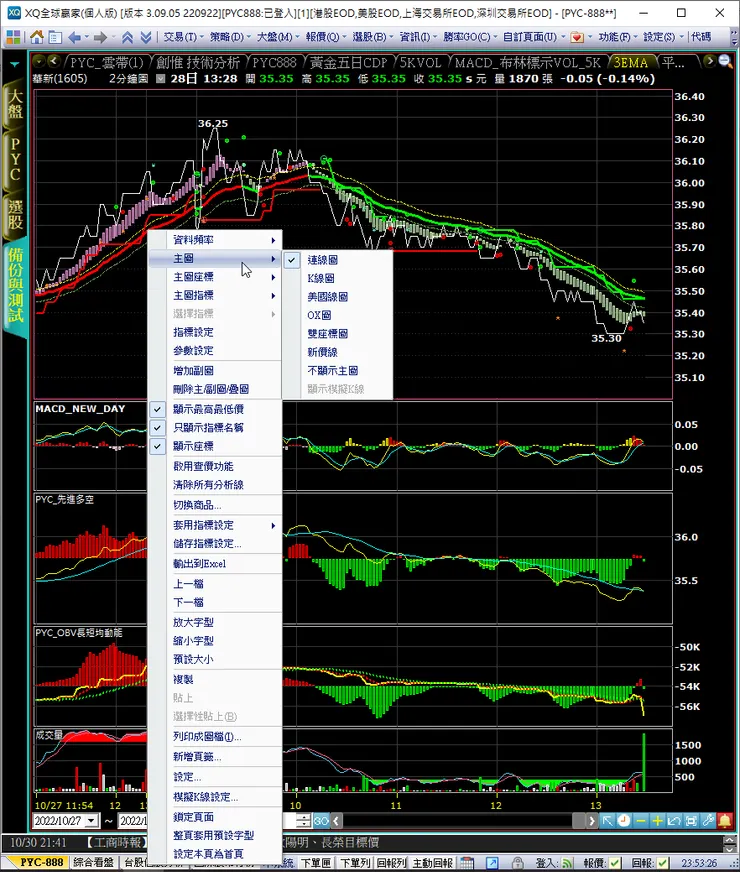Click the 下單列 button in status bar
The height and width of the screenshot is (872, 740).
point(355,863)
